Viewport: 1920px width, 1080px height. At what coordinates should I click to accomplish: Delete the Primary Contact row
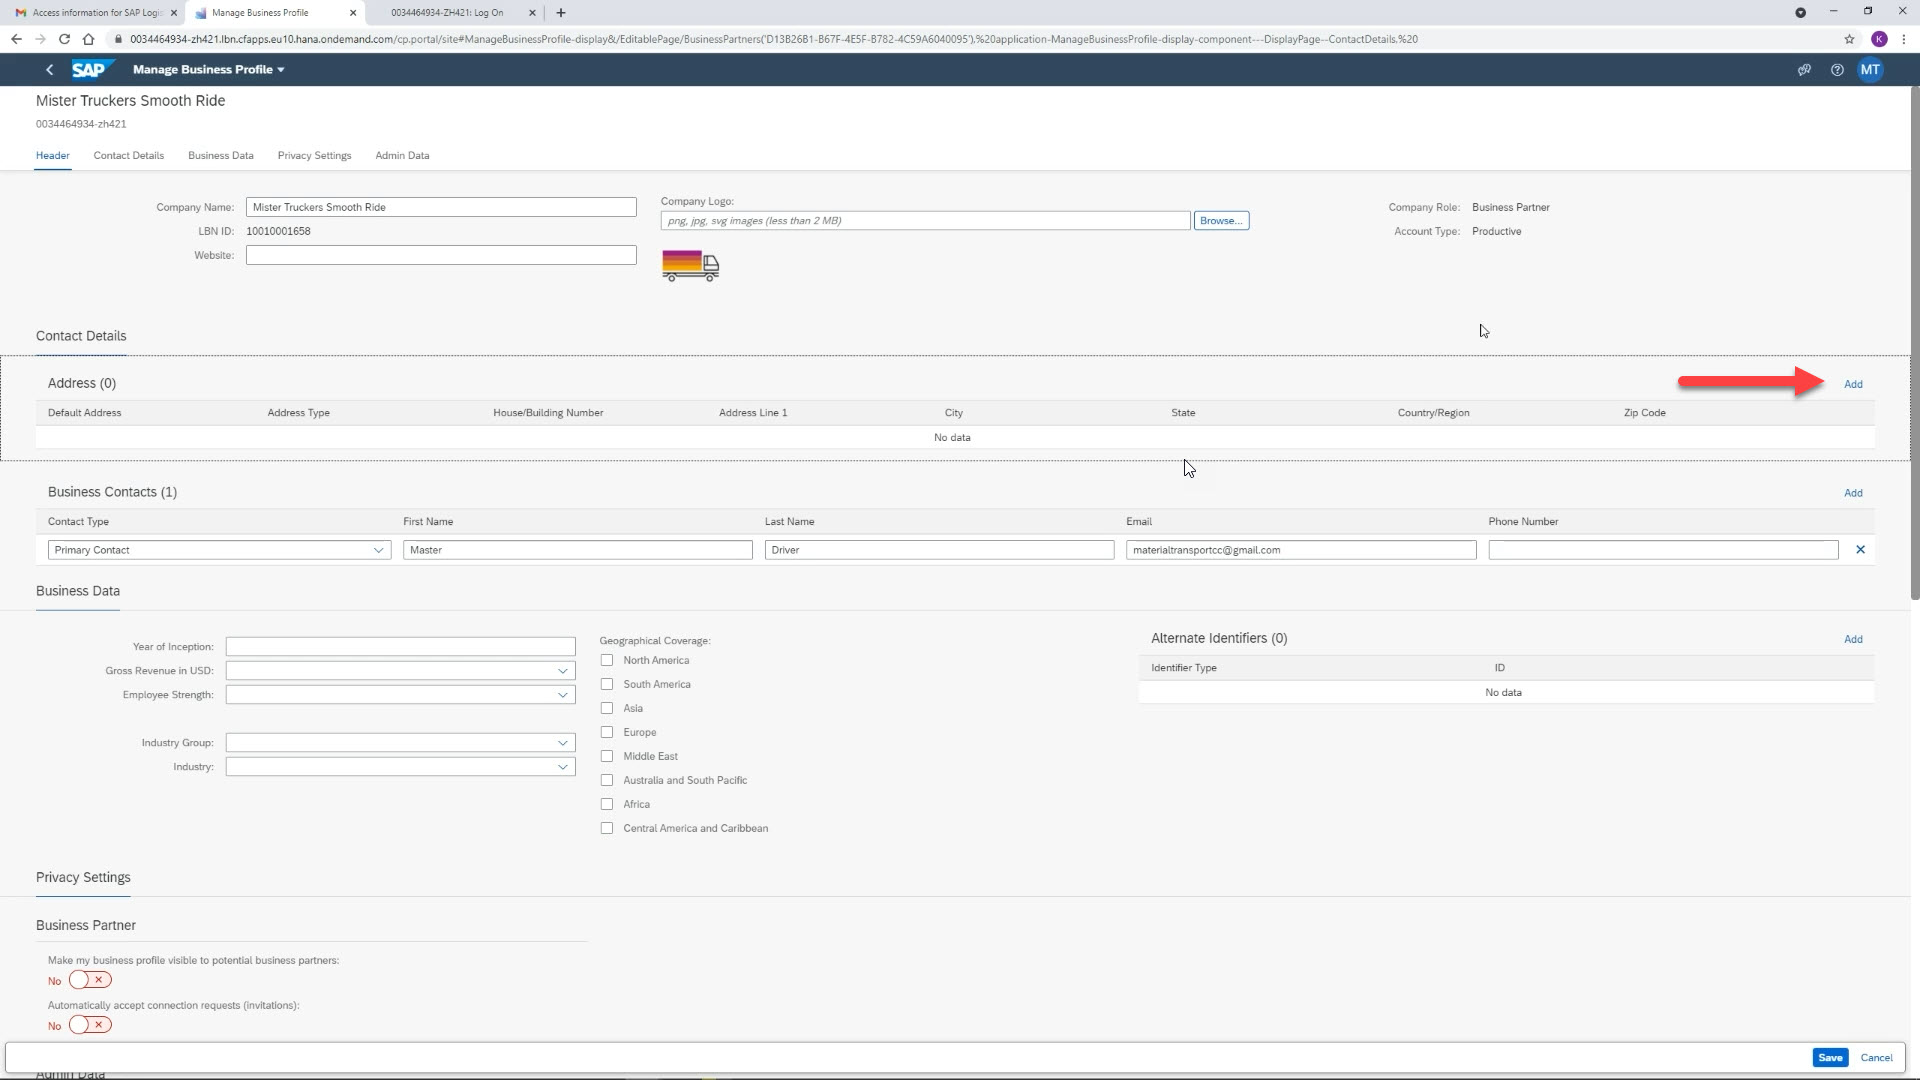(x=1861, y=550)
